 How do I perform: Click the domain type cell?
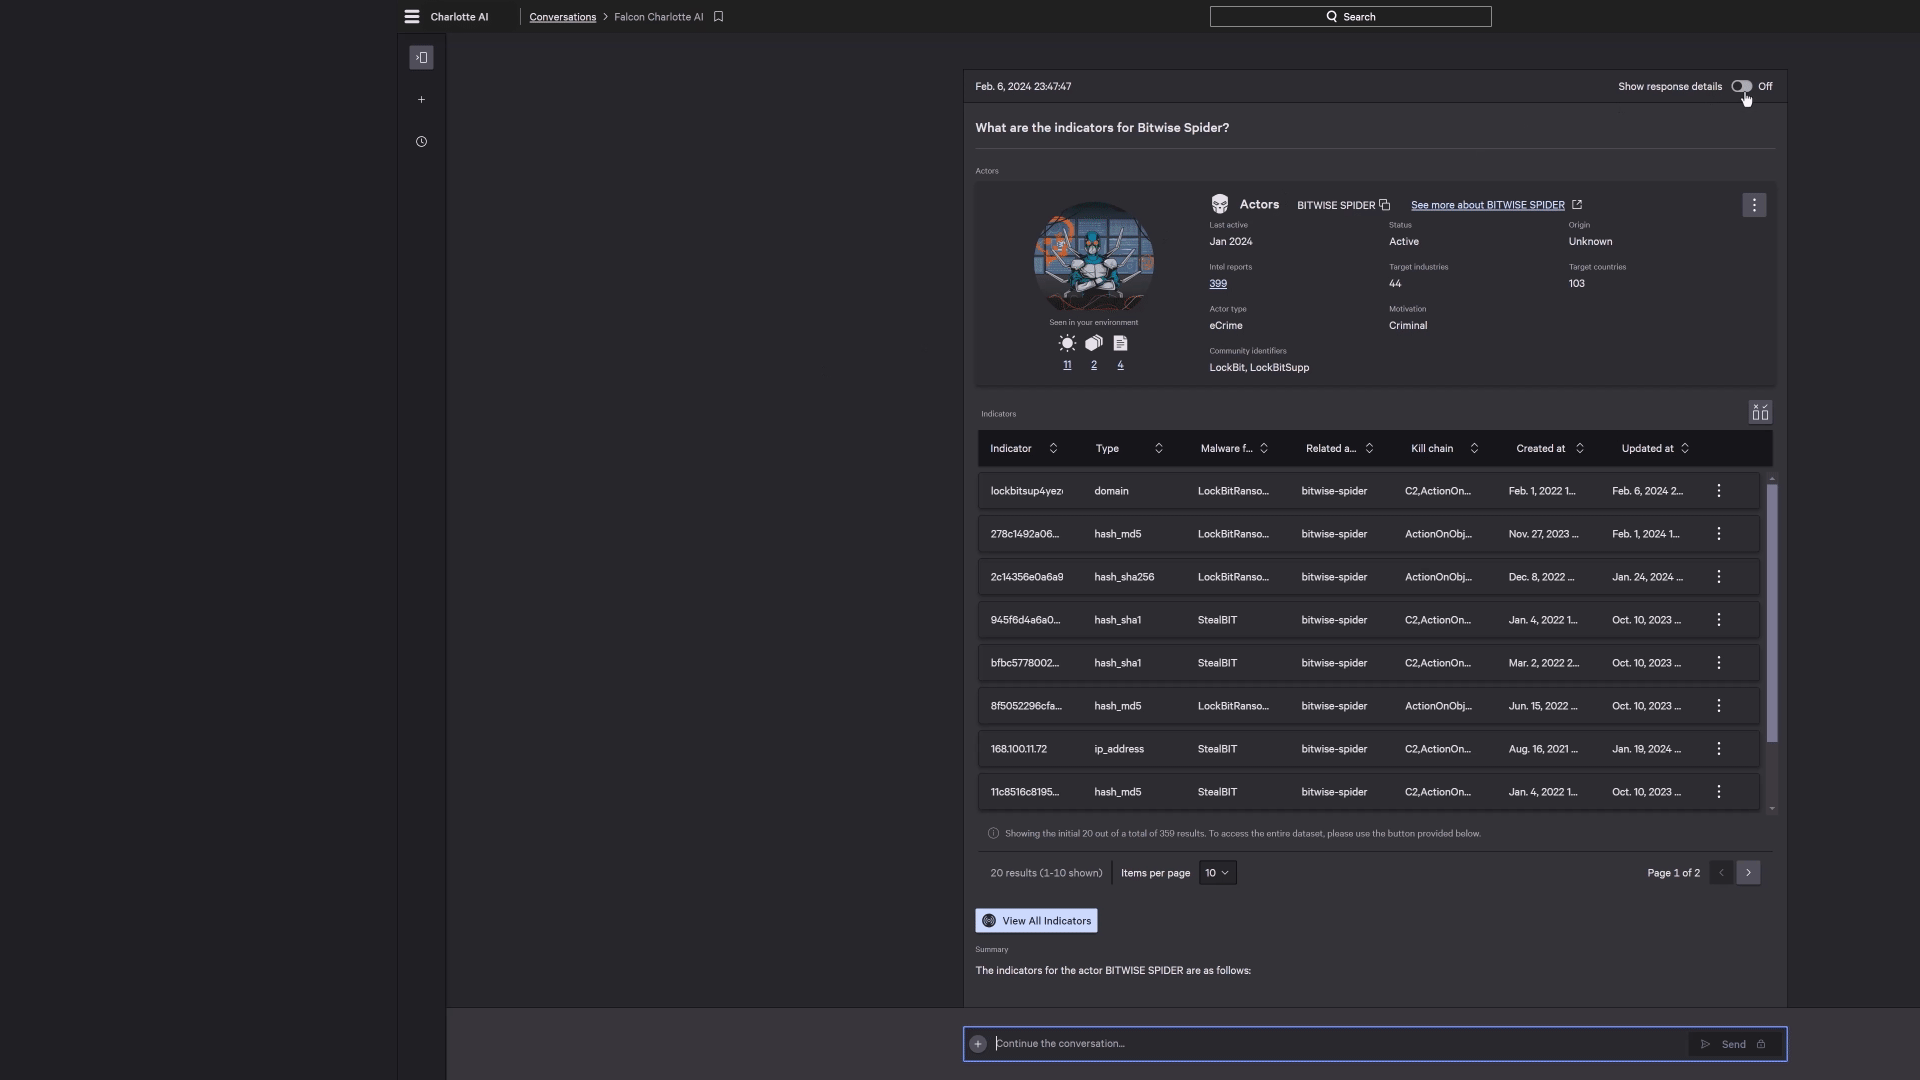pyautogui.click(x=1111, y=491)
